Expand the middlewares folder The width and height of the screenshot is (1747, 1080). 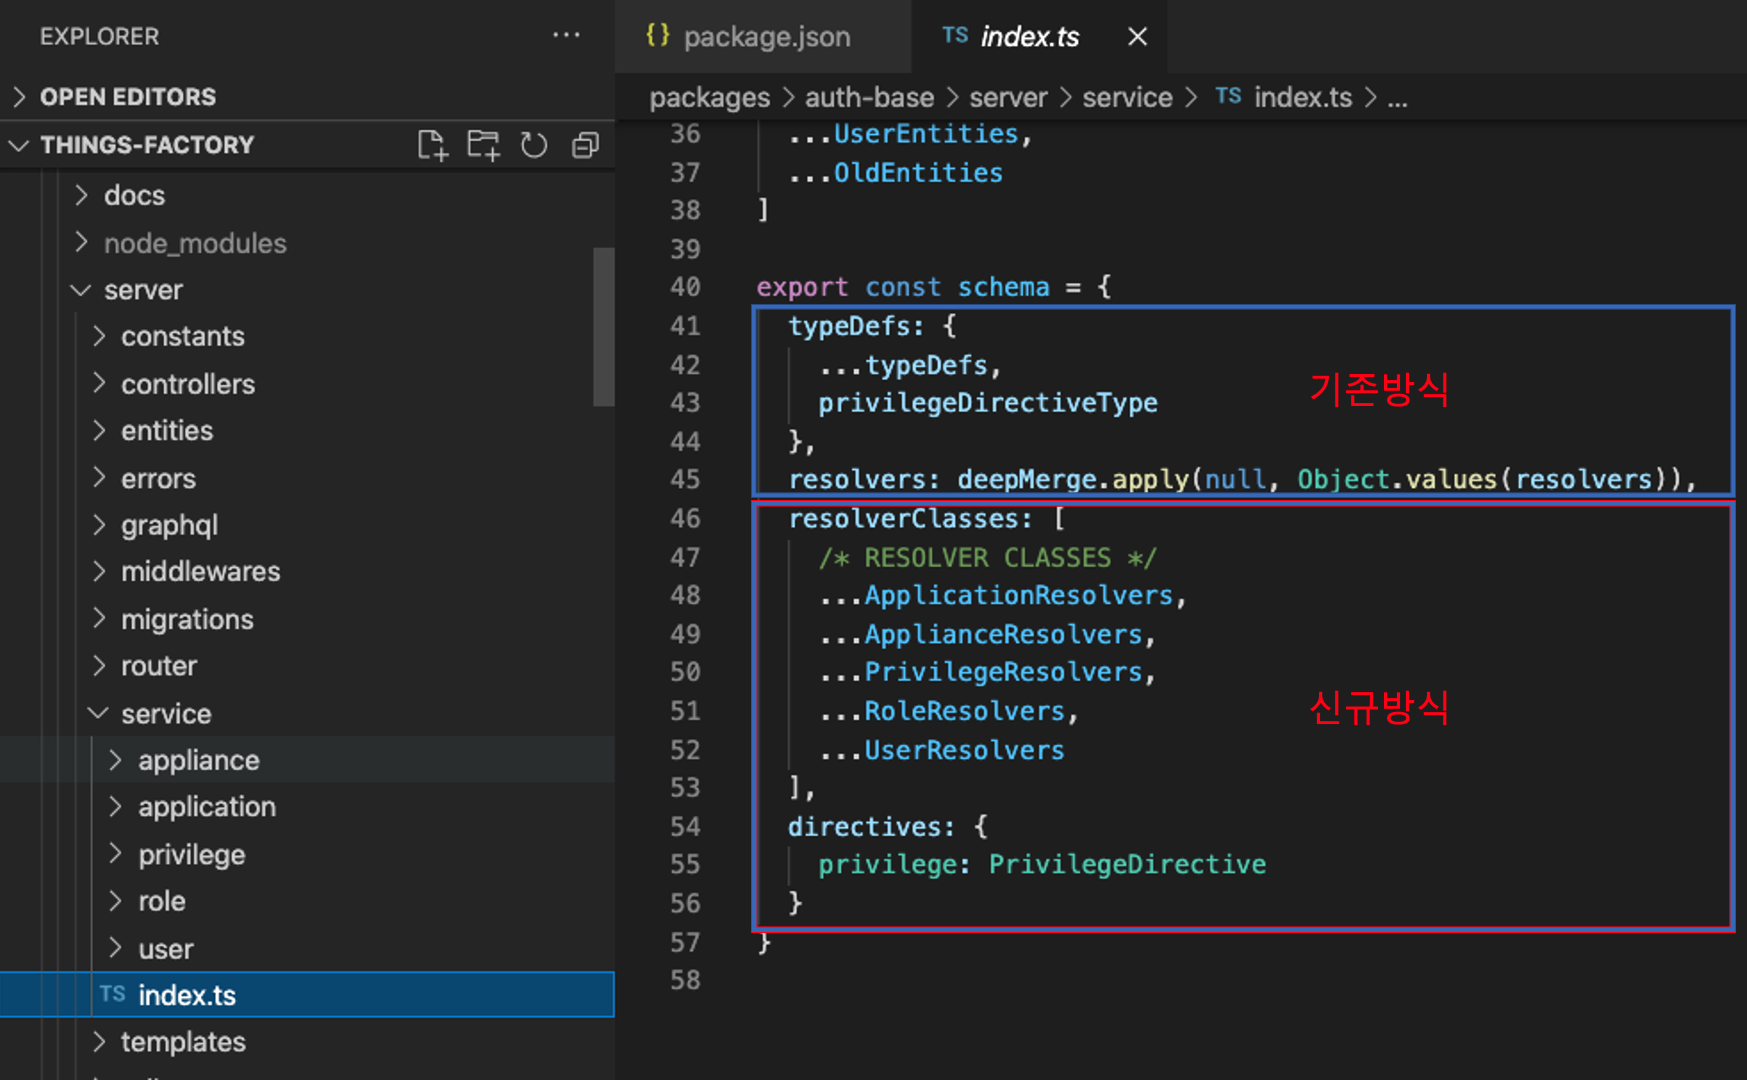[307, 572]
